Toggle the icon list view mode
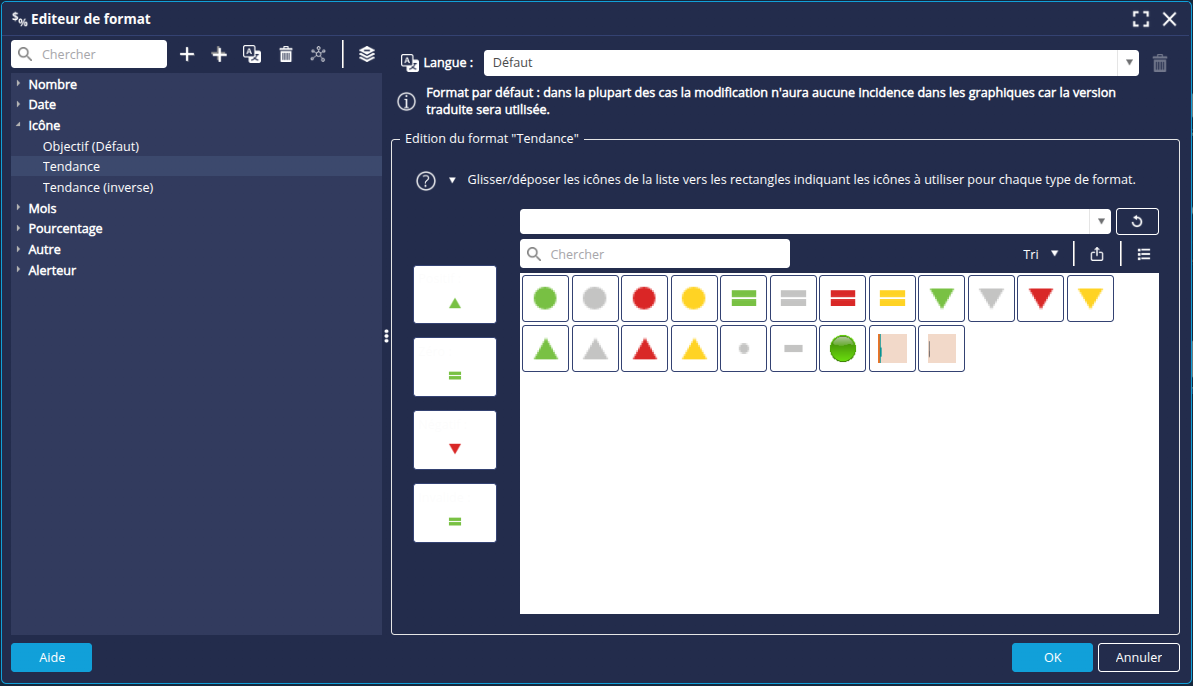 1144,254
